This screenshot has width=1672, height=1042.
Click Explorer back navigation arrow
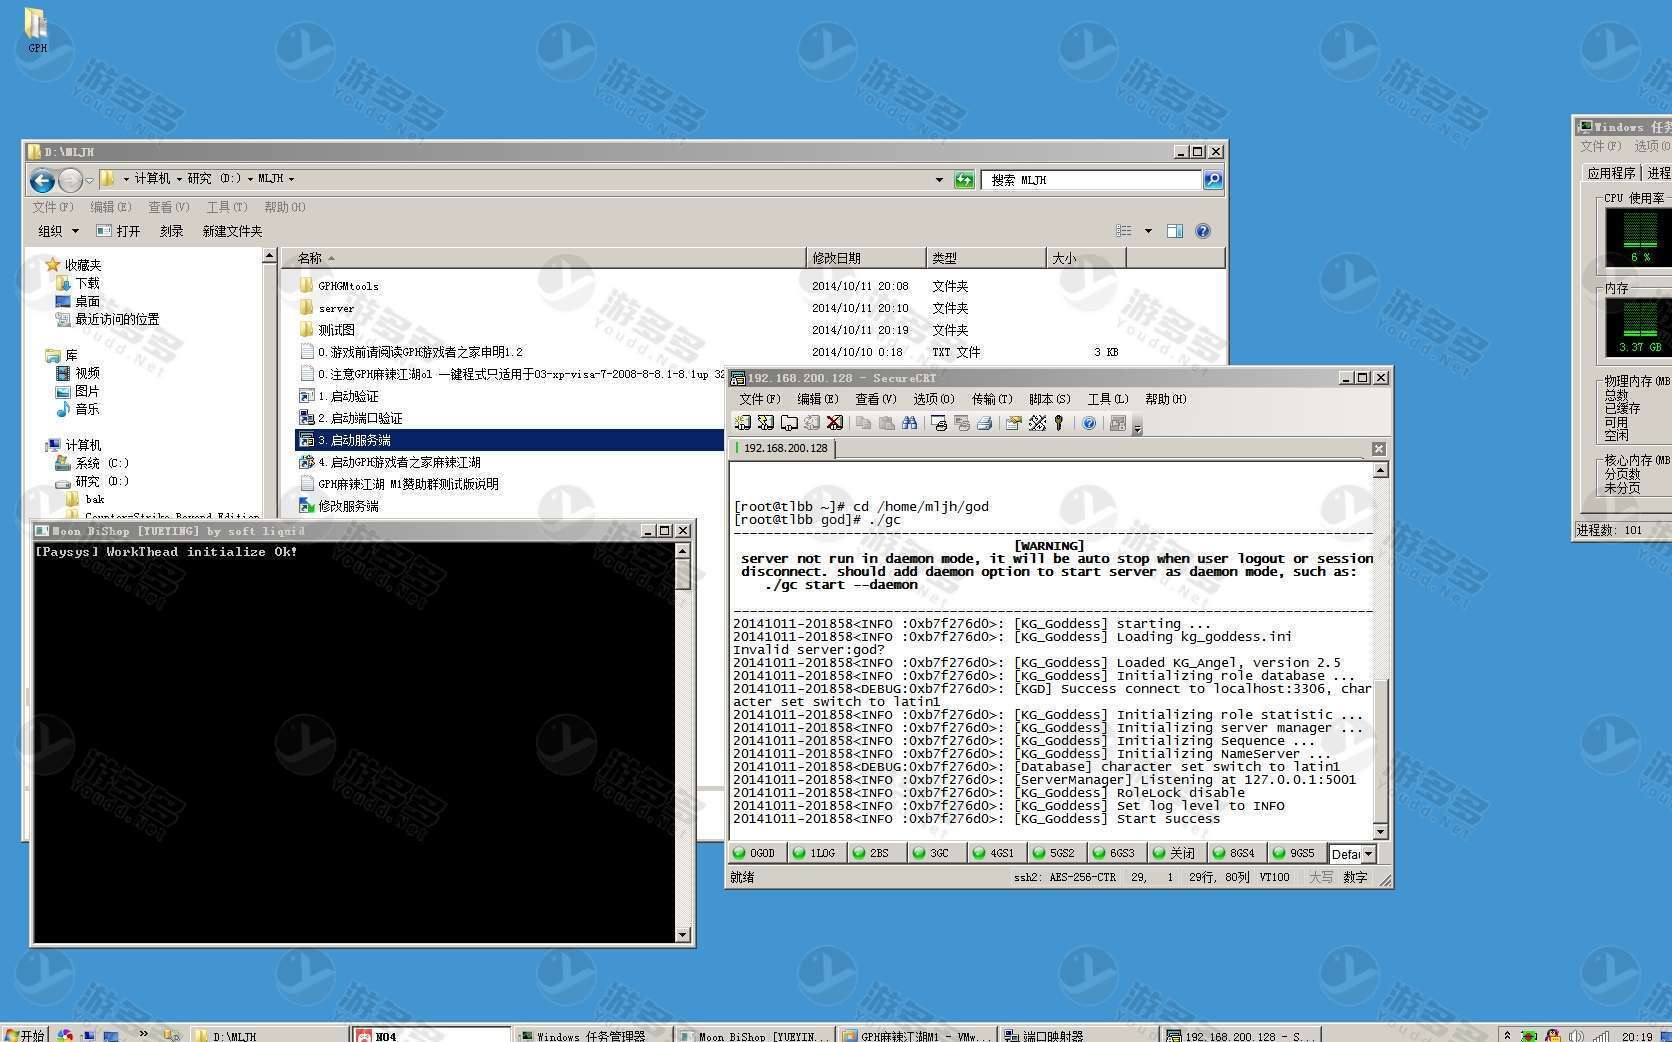click(42, 180)
